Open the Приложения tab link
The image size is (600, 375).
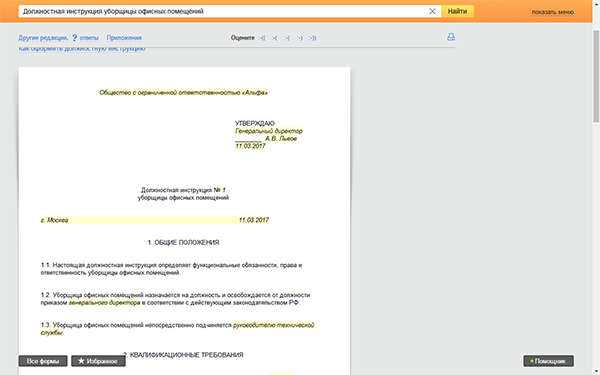124,38
